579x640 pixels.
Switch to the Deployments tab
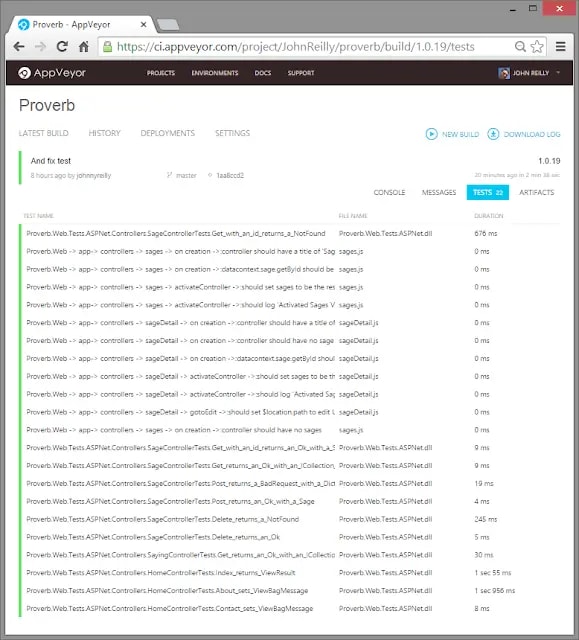(x=167, y=133)
